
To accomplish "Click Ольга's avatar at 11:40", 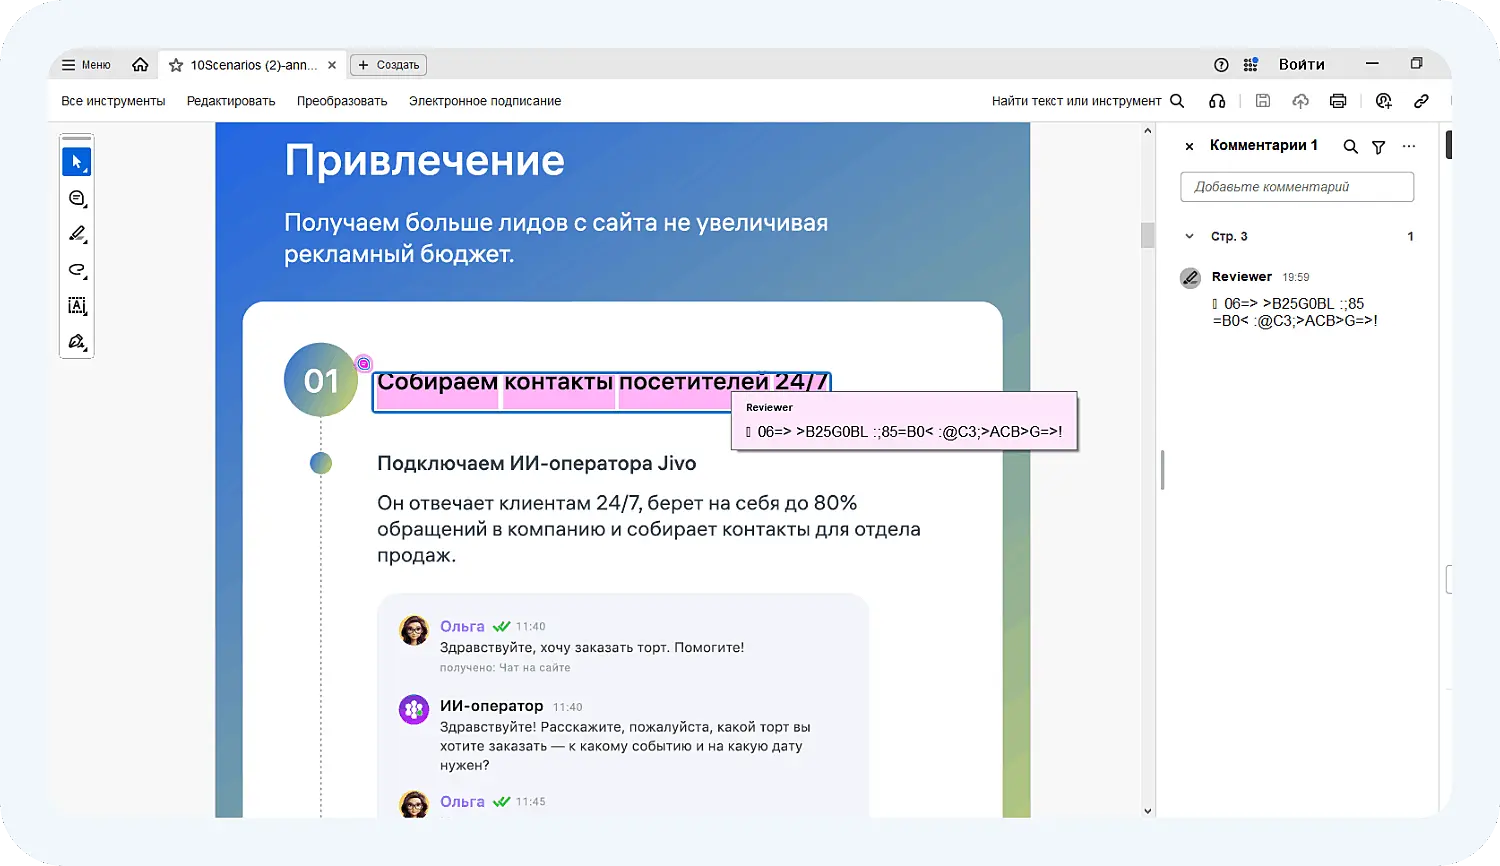I will pyautogui.click(x=414, y=630).
